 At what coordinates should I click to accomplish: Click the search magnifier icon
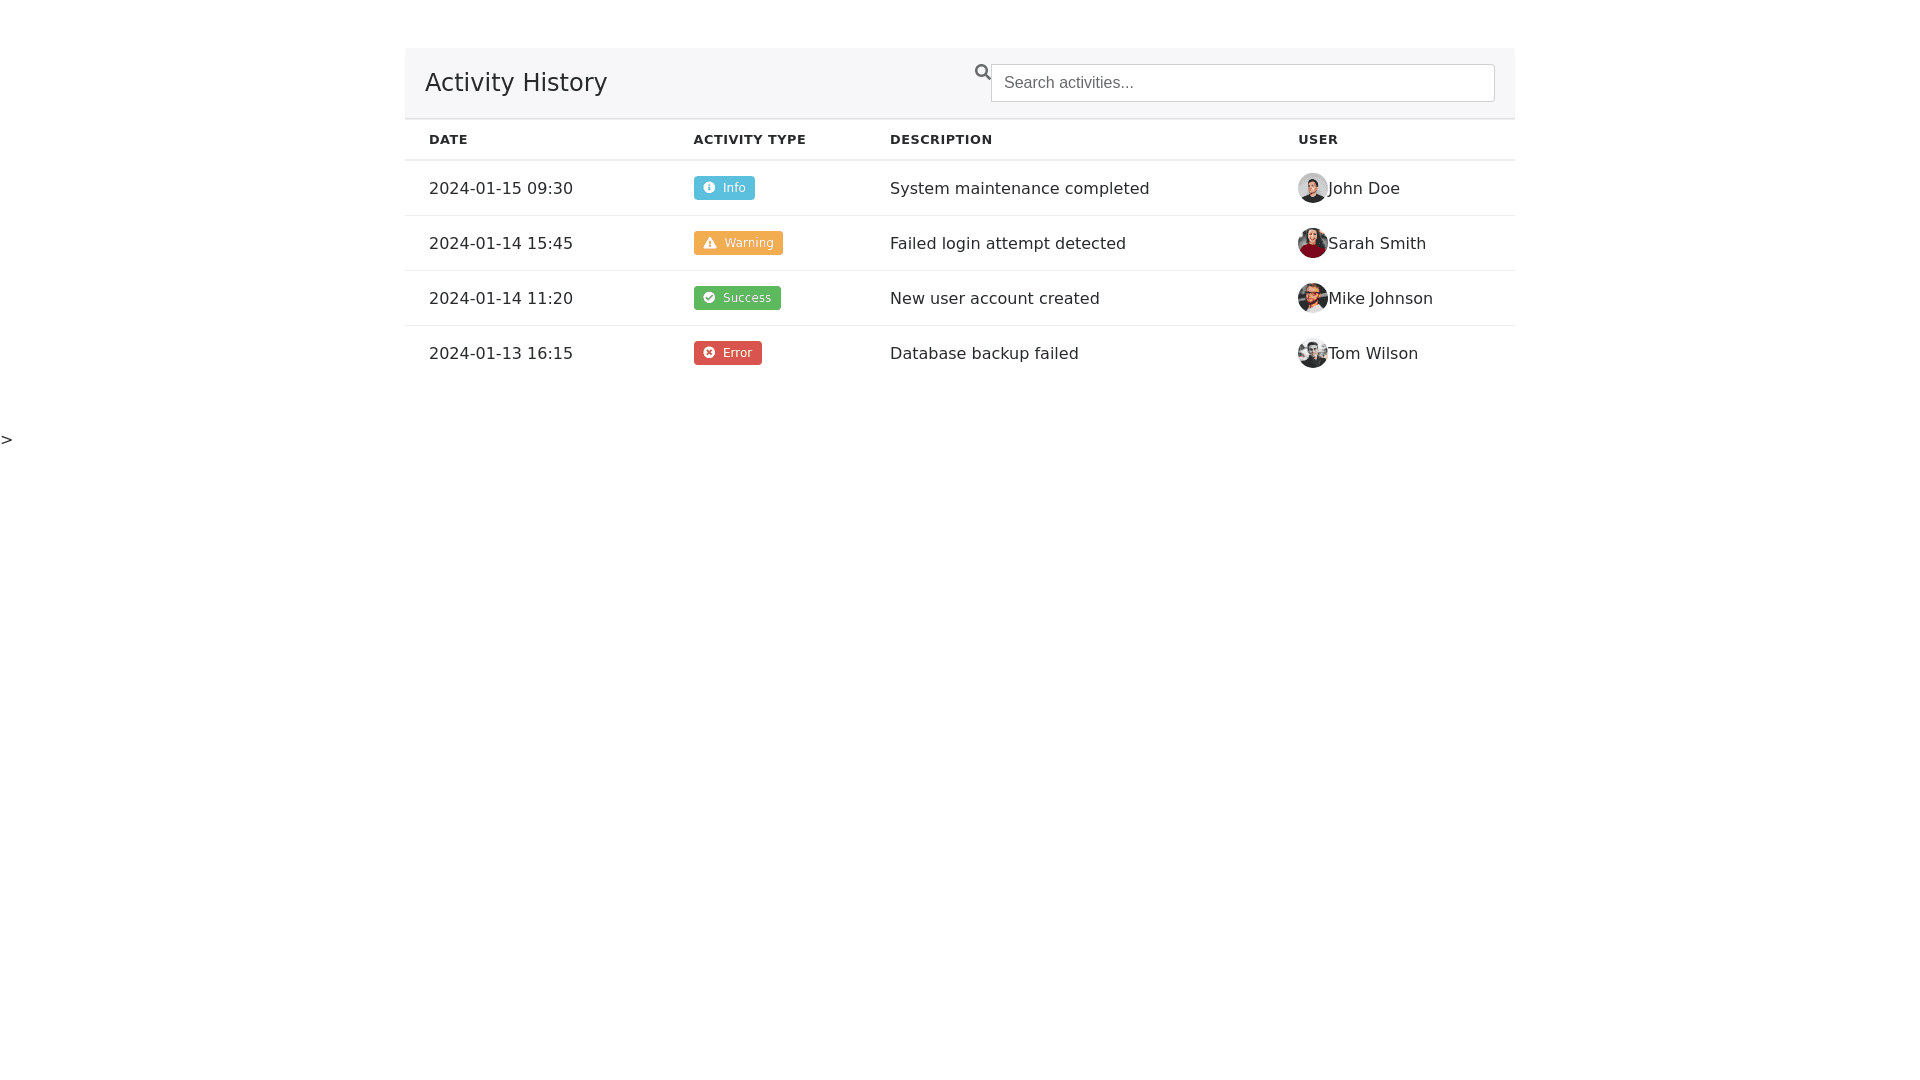pos(982,72)
